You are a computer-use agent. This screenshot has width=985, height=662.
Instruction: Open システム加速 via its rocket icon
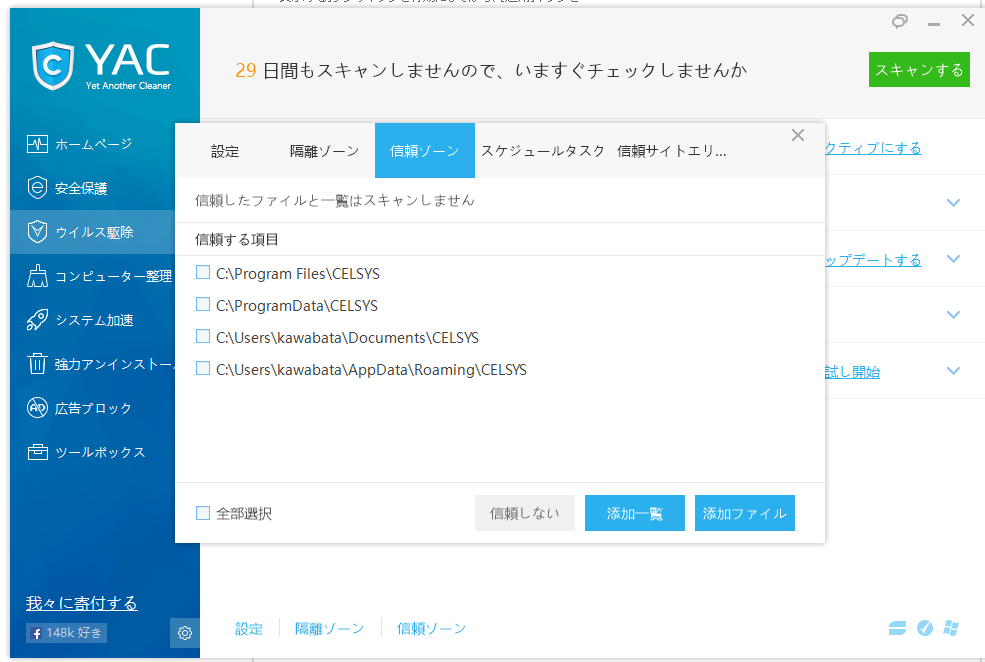point(37,320)
